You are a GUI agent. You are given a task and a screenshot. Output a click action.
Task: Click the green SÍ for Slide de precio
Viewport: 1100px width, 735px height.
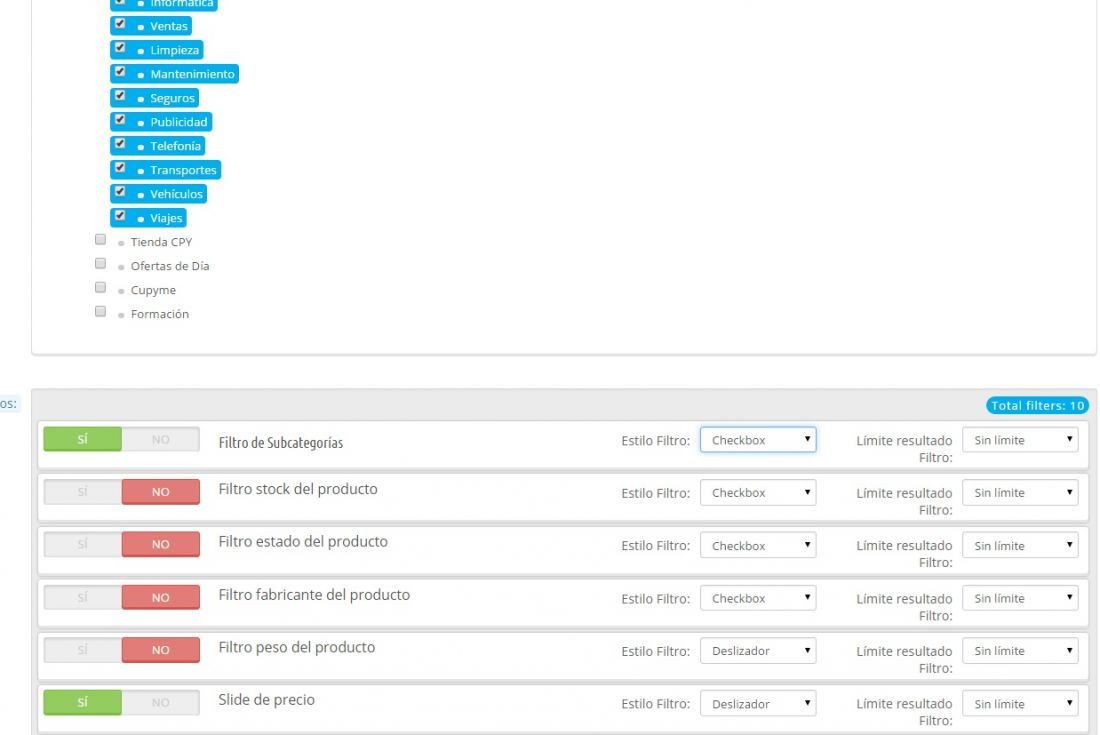point(83,703)
